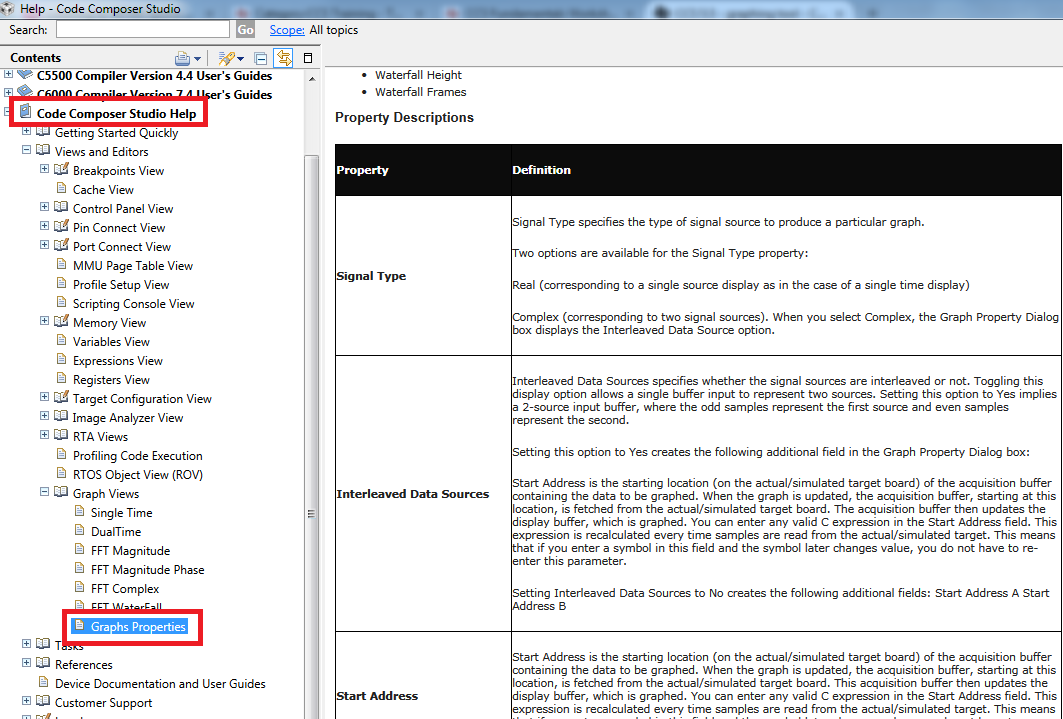This screenshot has height=719, width=1063.
Task: Click the book icon beside Port Connect View
Action: click(61, 245)
